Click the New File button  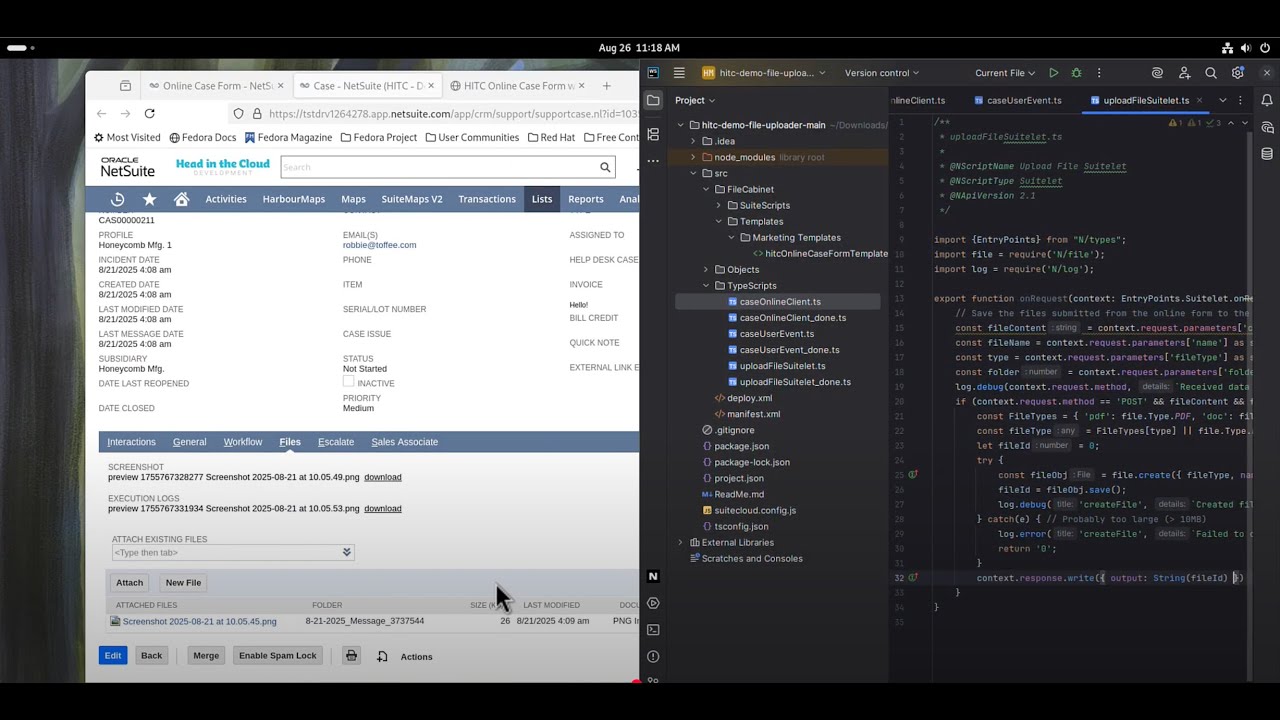click(183, 583)
